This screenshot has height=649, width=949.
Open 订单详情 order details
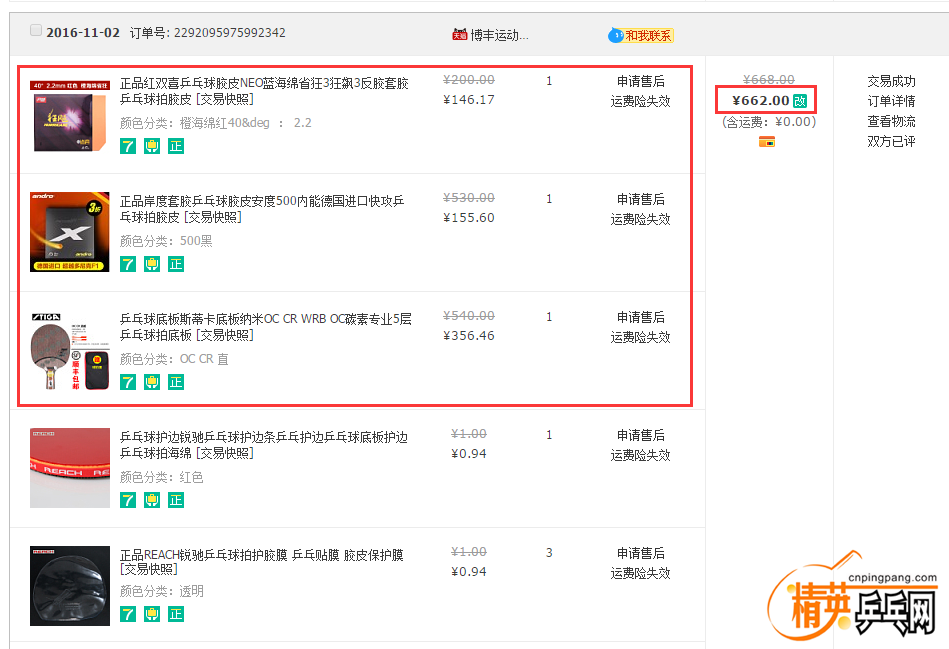pyautogui.click(x=891, y=101)
